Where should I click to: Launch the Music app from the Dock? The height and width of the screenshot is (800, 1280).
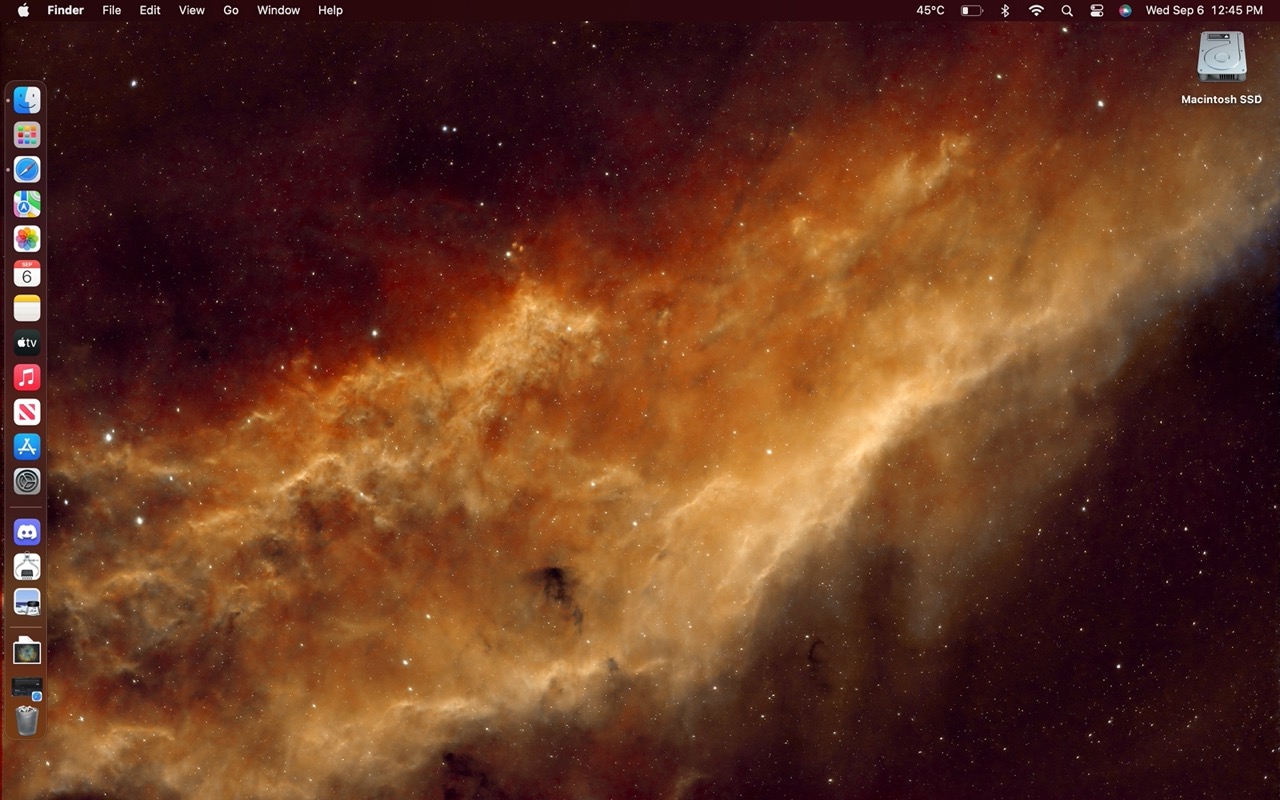click(27, 377)
